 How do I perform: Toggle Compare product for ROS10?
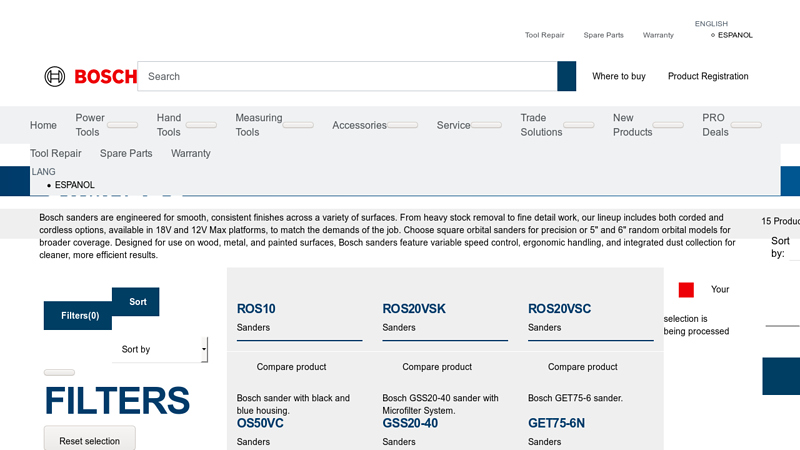pyautogui.click(x=291, y=367)
